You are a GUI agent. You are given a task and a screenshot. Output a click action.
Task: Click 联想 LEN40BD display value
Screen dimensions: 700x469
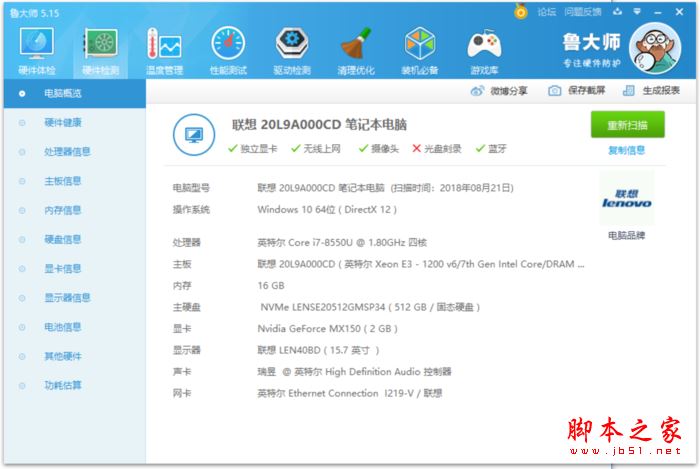(x=318, y=350)
